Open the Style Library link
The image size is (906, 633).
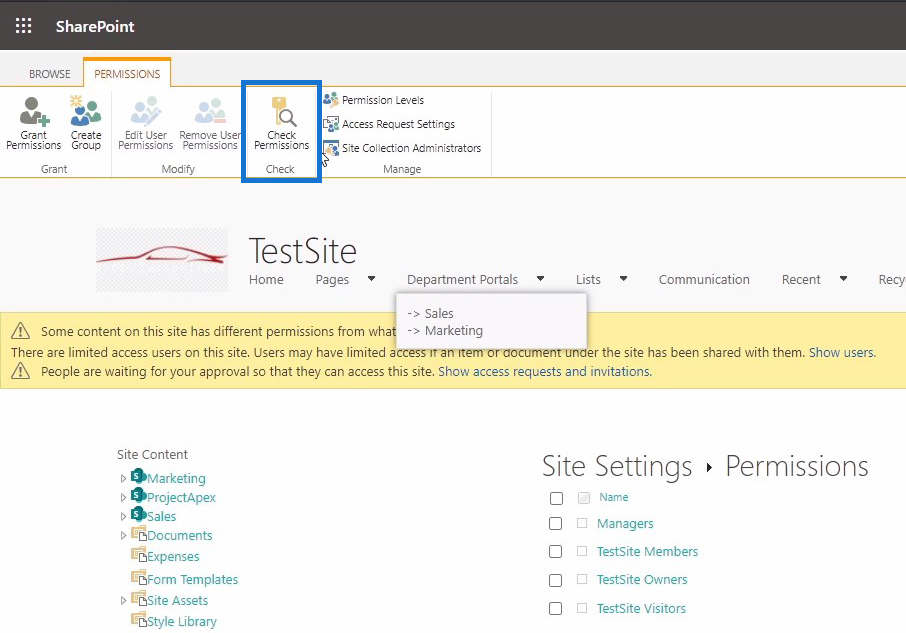click(x=181, y=622)
